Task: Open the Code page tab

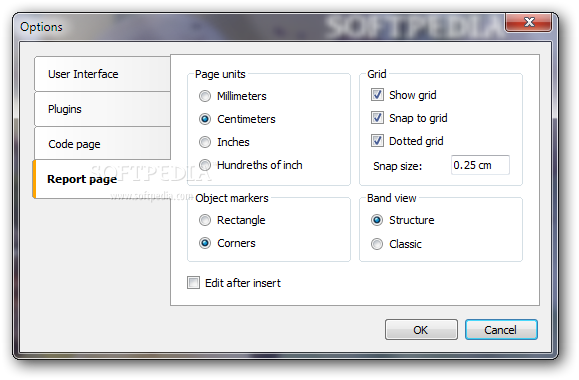Action: pos(102,144)
